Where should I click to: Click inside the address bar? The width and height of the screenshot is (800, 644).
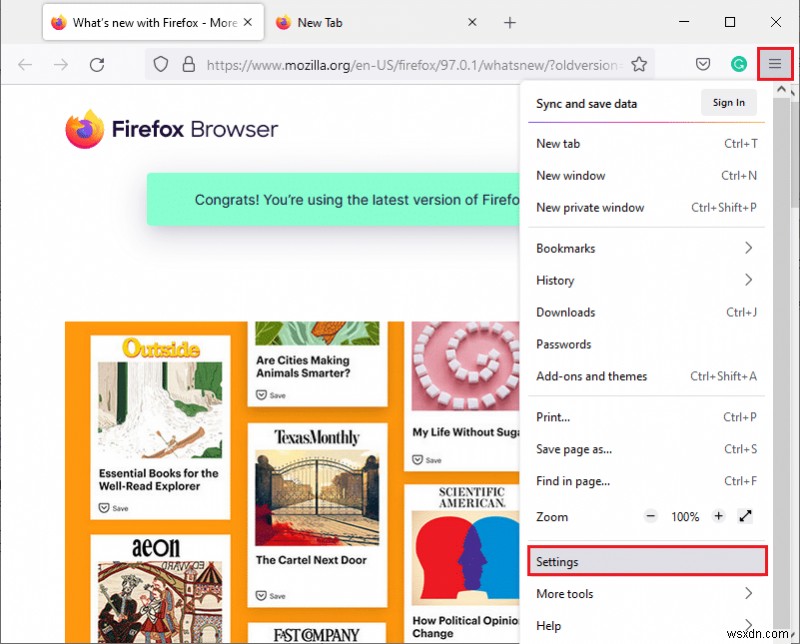400,63
